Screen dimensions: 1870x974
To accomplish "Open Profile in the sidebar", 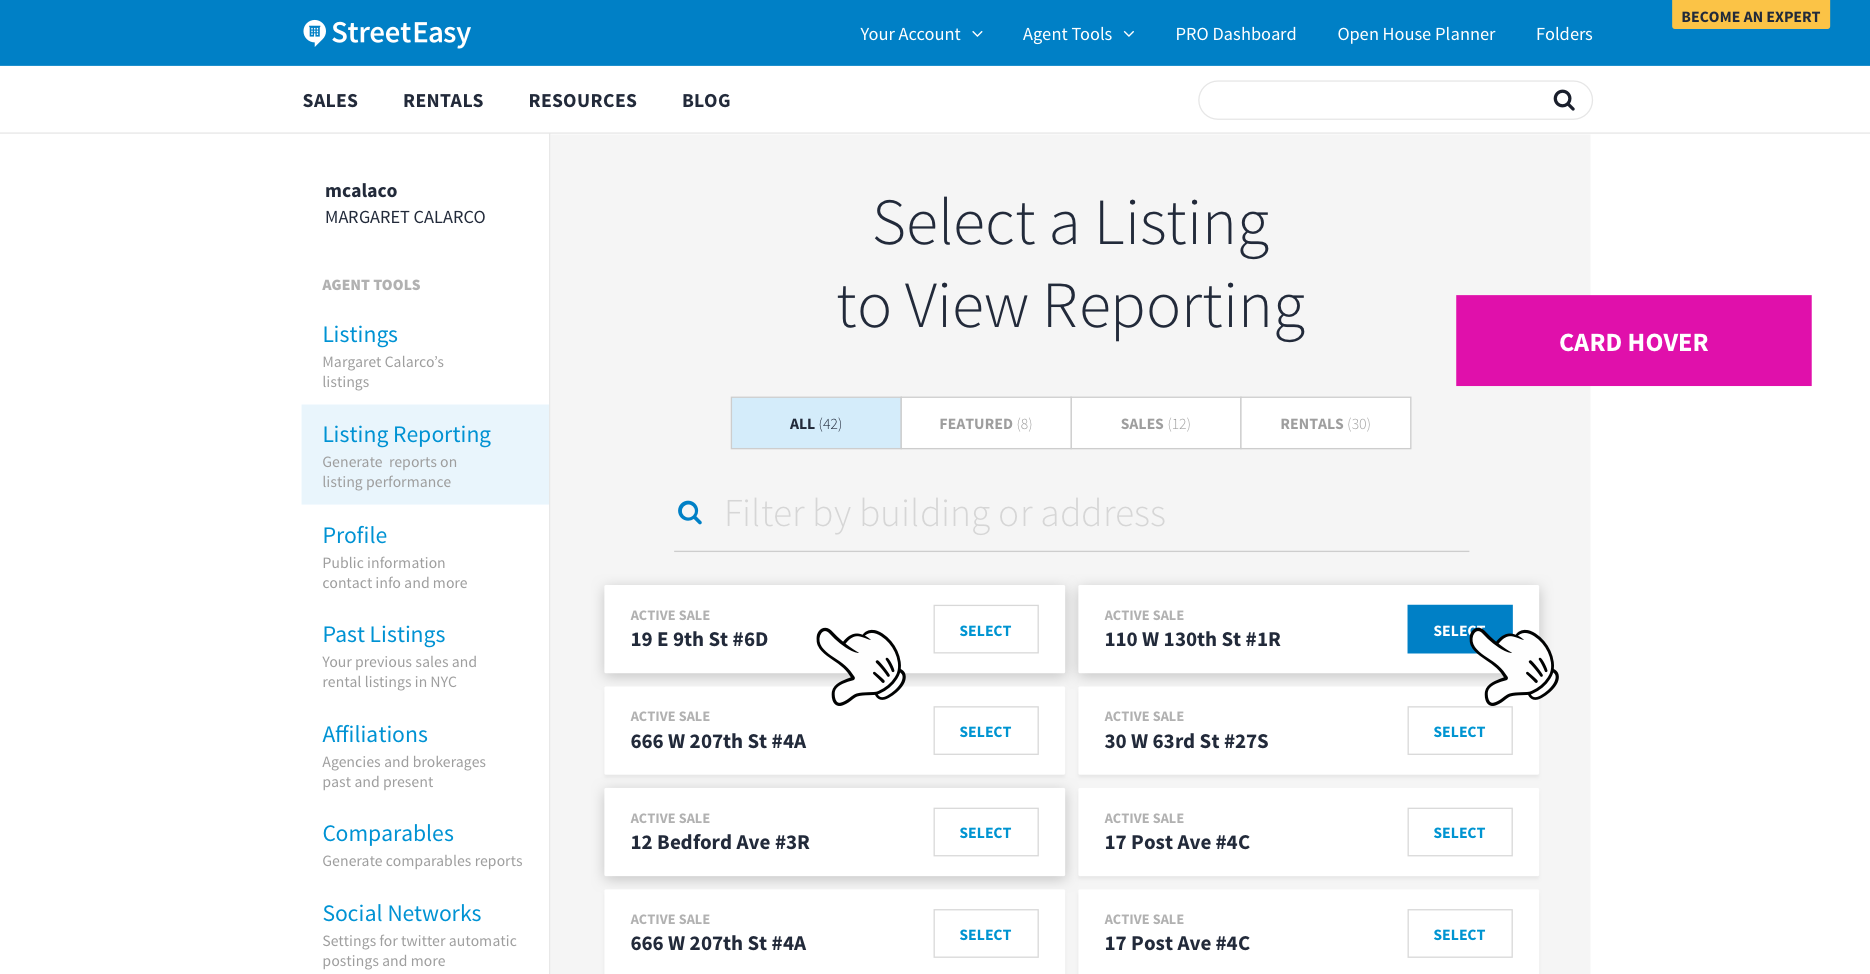I will (x=354, y=535).
